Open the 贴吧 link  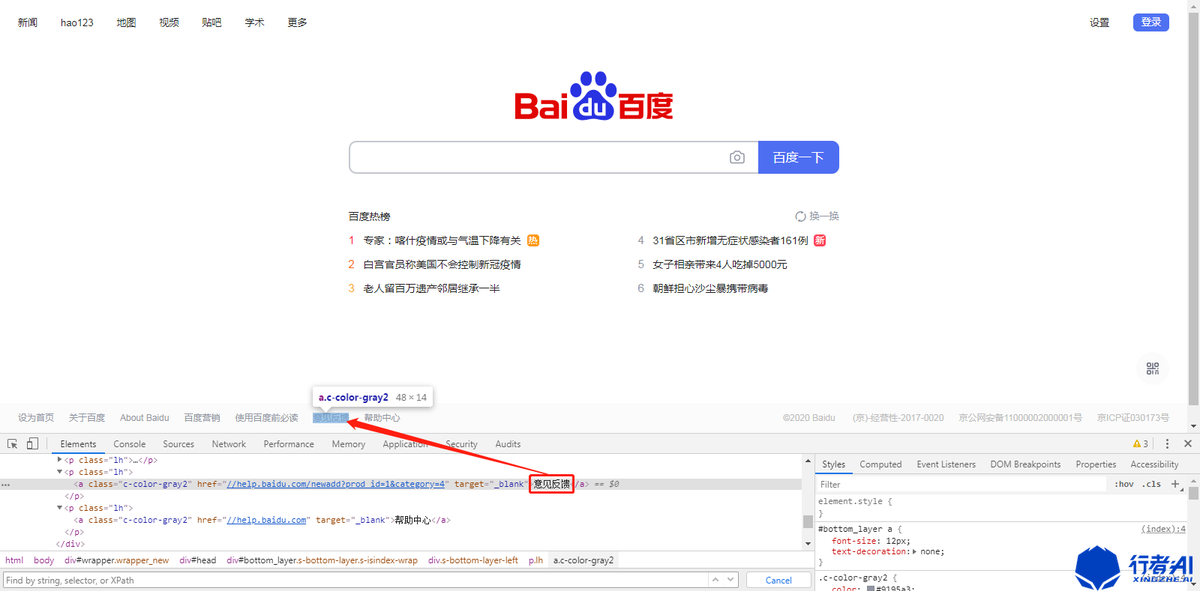pyautogui.click(x=211, y=22)
